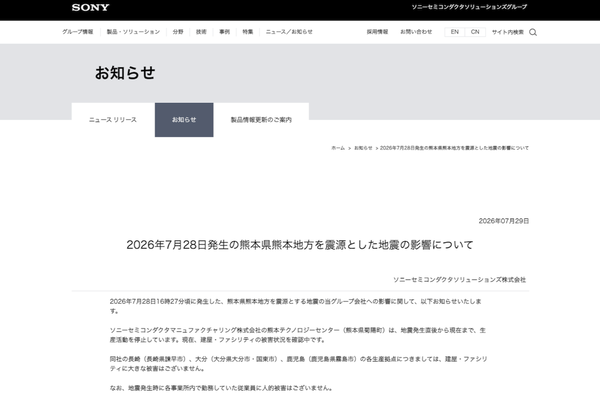Open the site search magnifier icon
This screenshot has width=600, height=400.
tap(533, 32)
